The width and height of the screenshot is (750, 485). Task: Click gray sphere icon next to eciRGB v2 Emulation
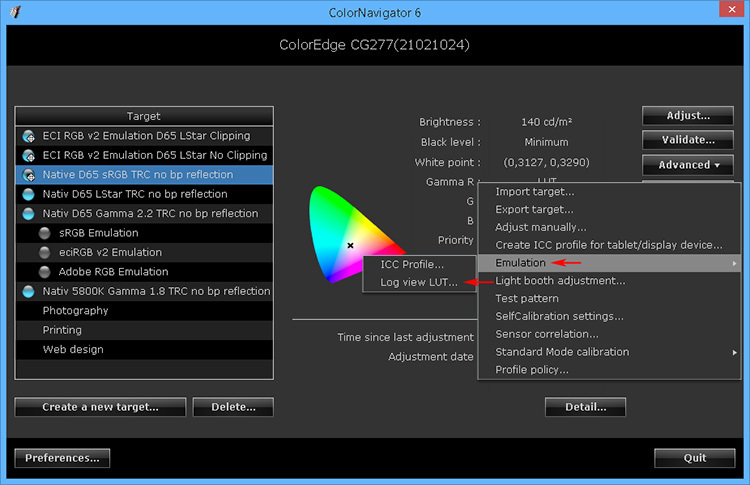tap(44, 253)
